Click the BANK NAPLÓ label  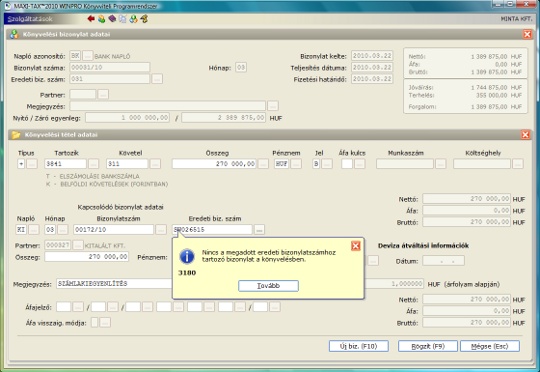tap(112, 56)
